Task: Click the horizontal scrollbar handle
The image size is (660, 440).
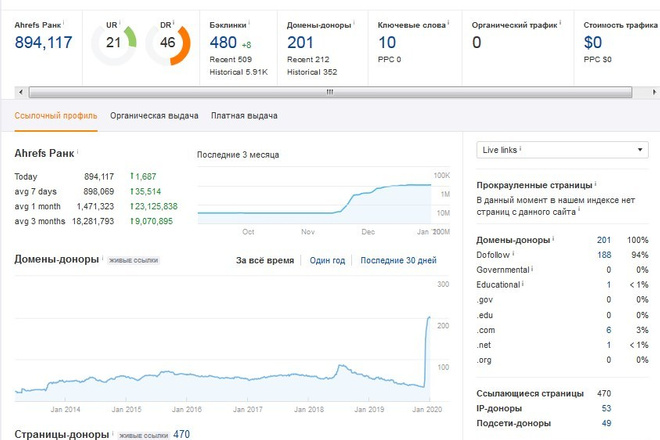Action: [330, 92]
